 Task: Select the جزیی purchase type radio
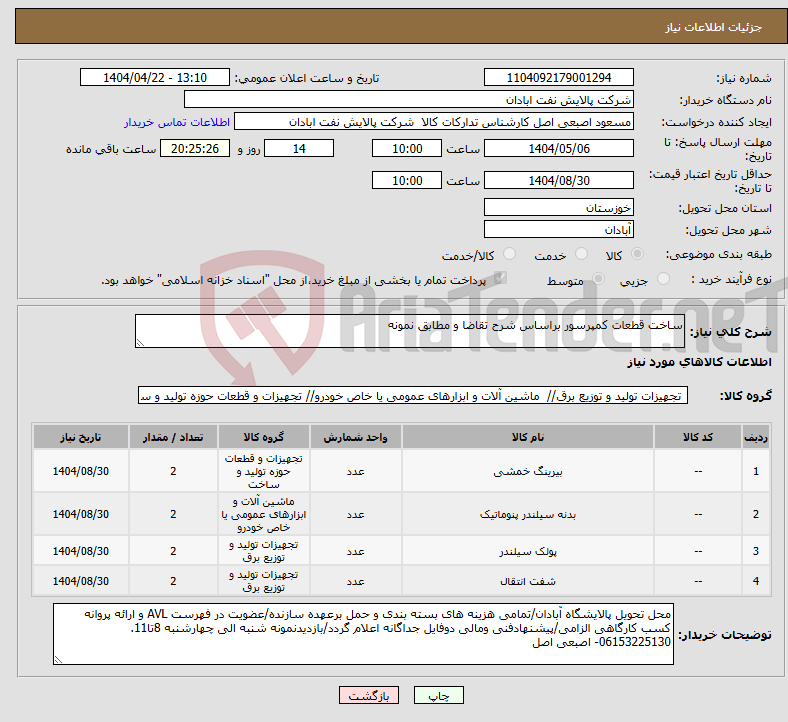663,279
